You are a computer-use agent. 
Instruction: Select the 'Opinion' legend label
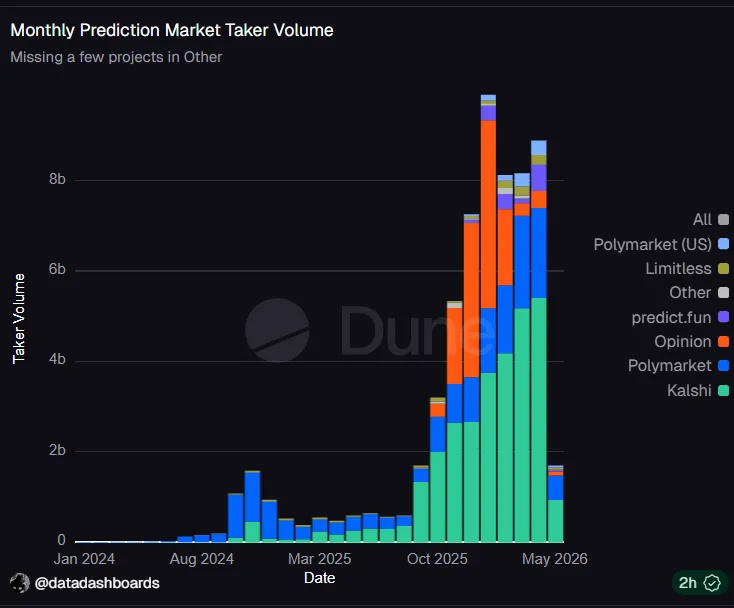tap(683, 342)
